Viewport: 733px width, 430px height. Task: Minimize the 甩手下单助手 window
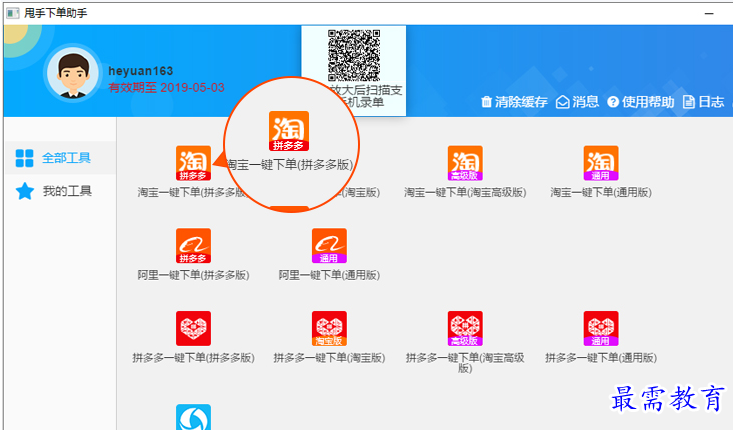pyautogui.click(x=709, y=13)
